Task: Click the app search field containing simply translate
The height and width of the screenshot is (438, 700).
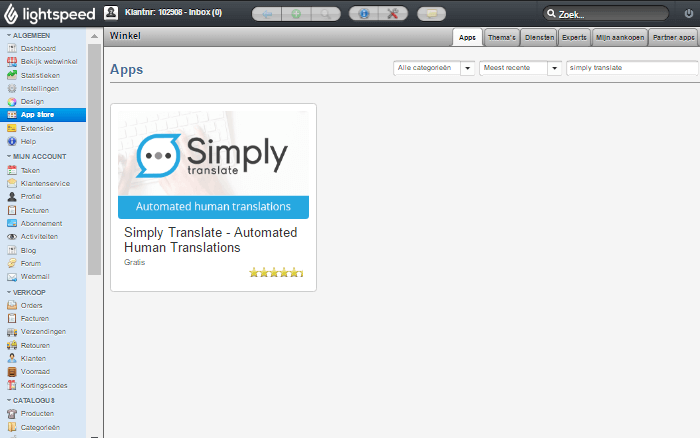Action: [x=632, y=68]
